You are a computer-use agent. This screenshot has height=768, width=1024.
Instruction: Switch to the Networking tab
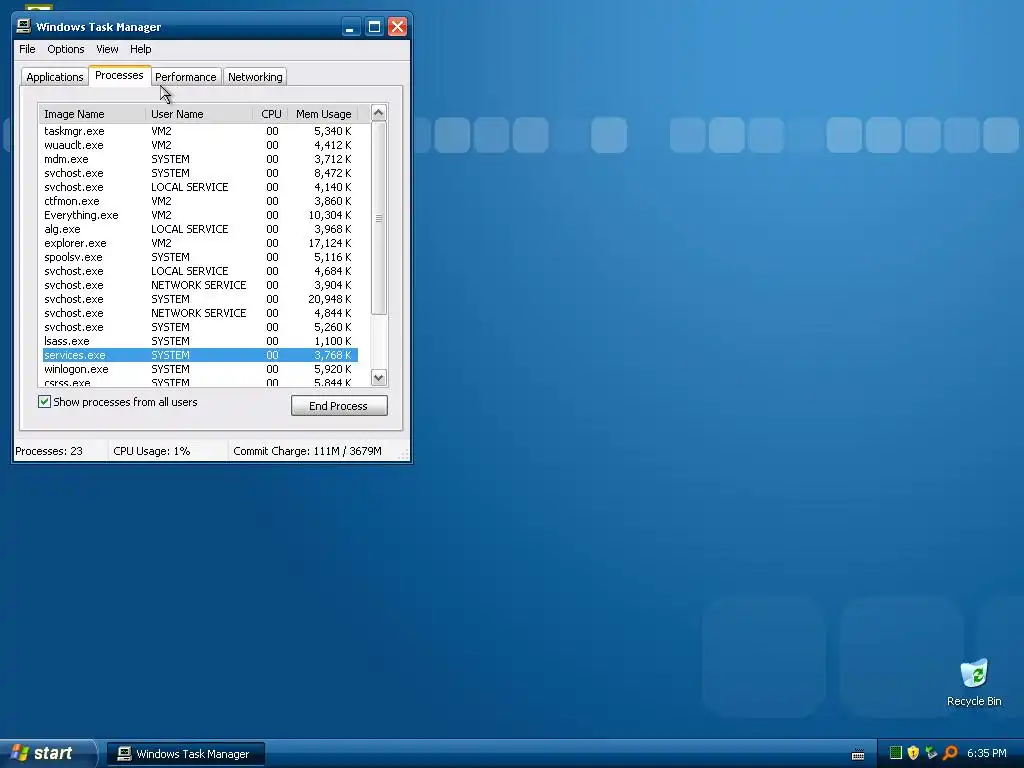coord(255,77)
